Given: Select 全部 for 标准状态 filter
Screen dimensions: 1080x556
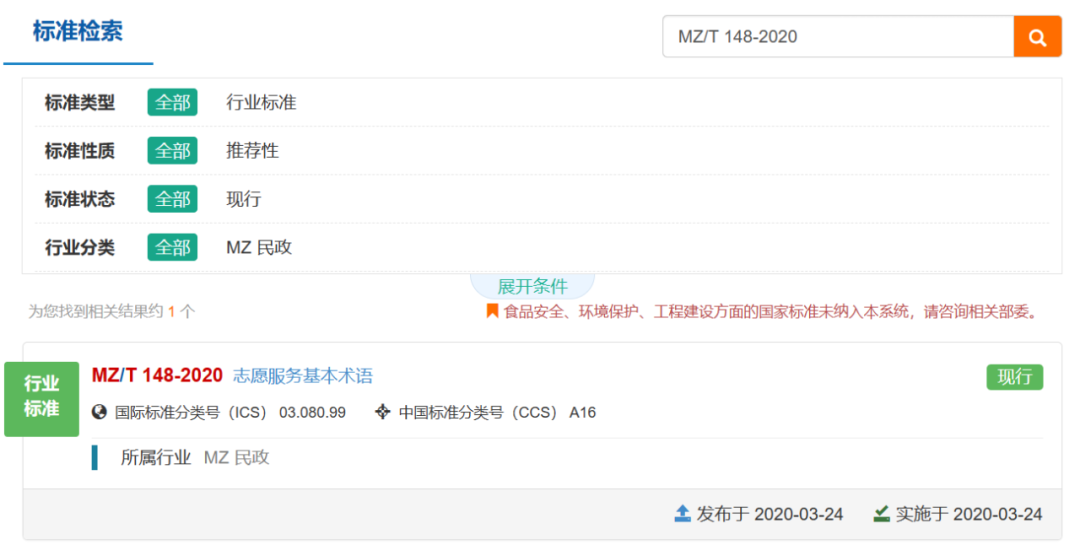Looking at the screenshot, I should 172,199.
